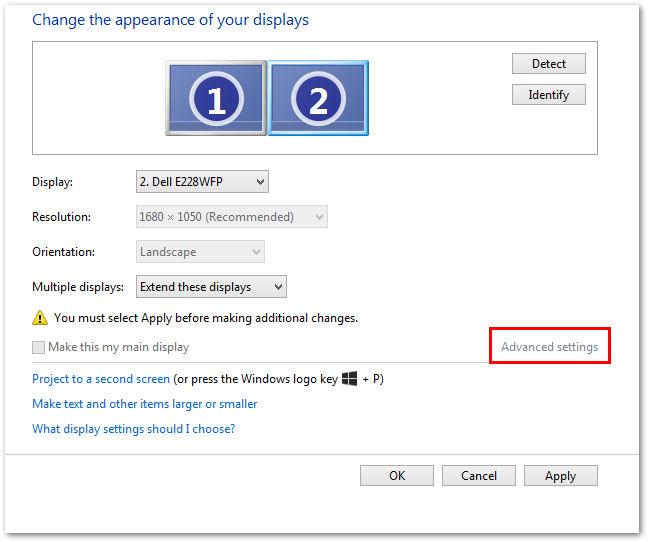Expand the Multiple displays dropdown

211,287
